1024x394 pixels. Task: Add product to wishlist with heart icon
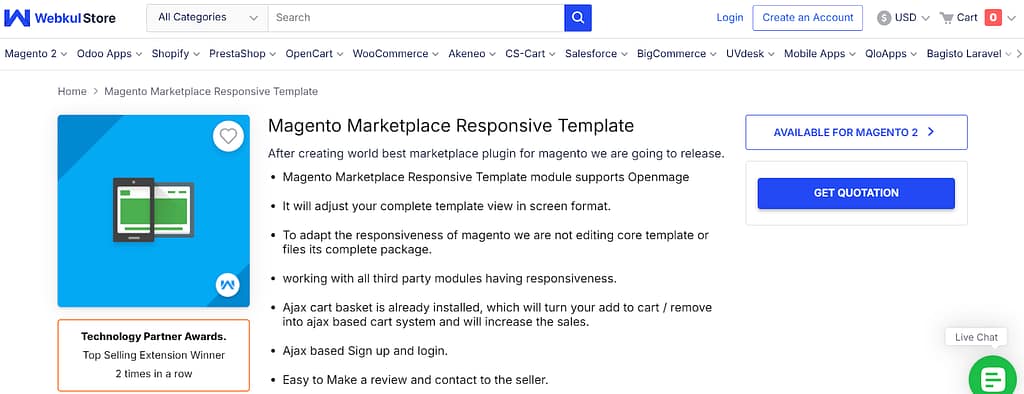228,136
